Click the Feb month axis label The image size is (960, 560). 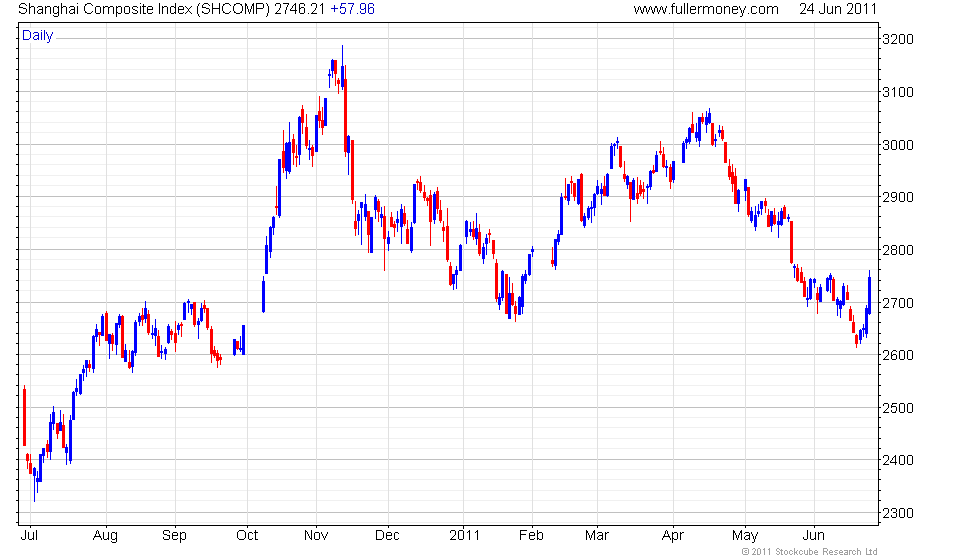[531, 536]
